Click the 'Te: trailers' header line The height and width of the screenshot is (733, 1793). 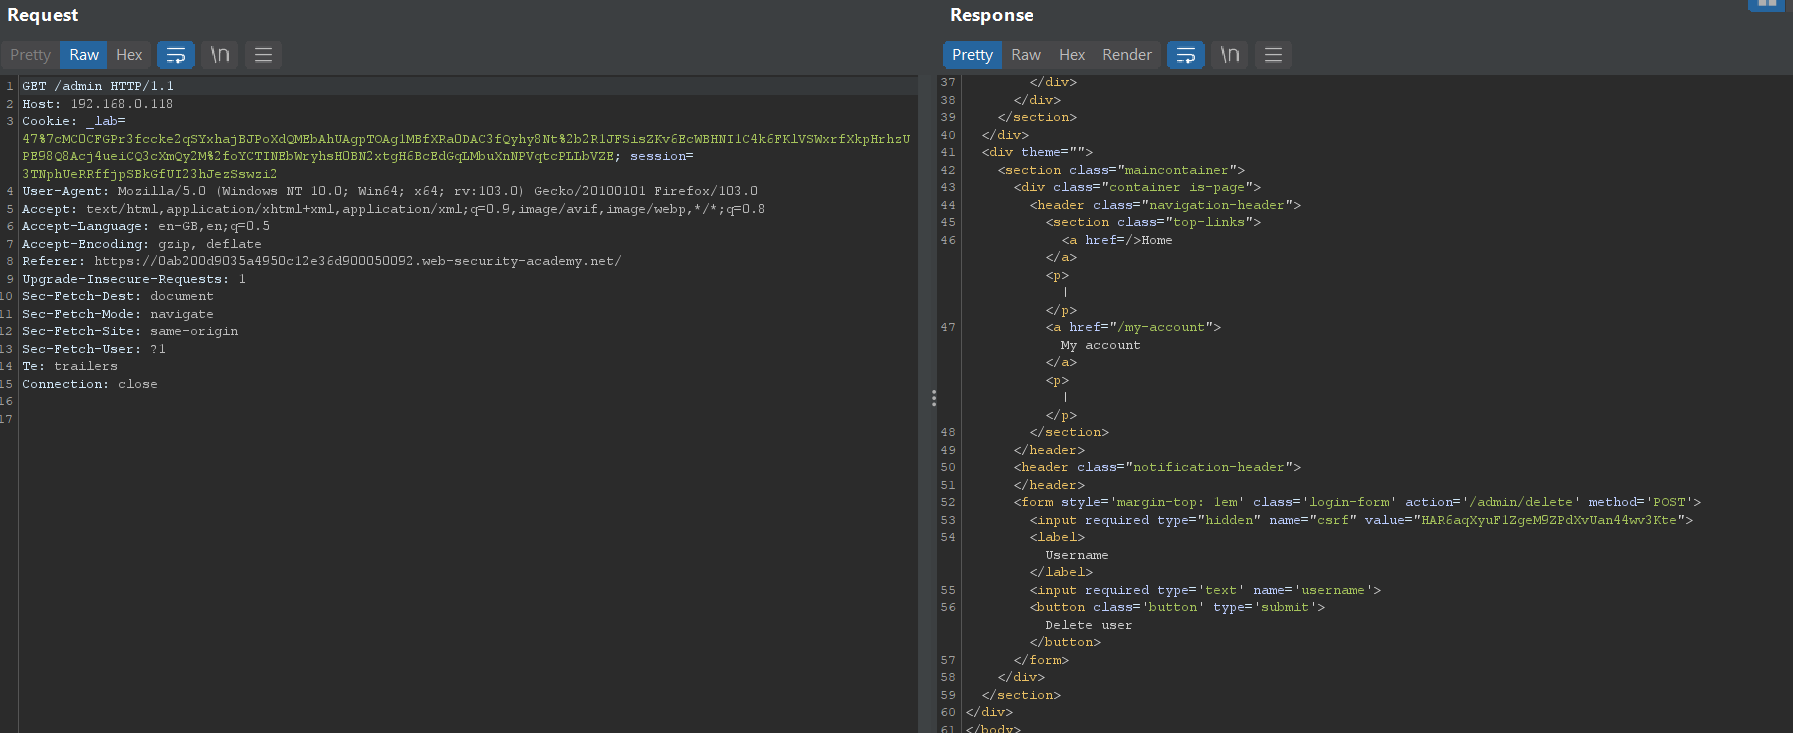tap(70, 366)
